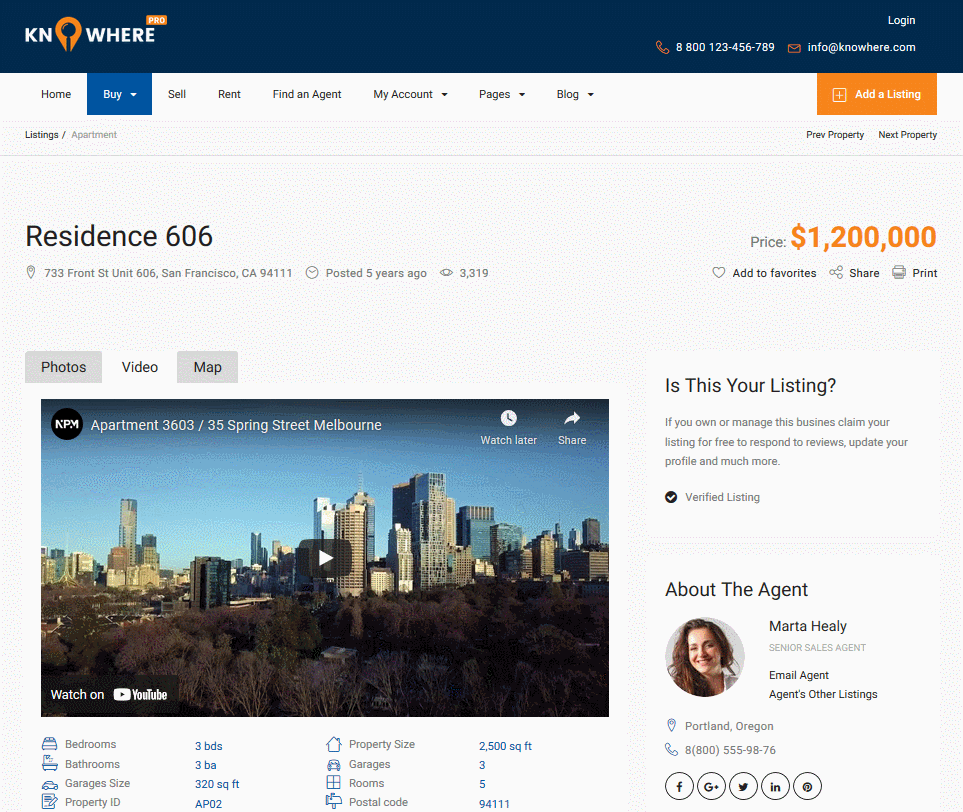Click Email Agent link
The height and width of the screenshot is (812, 963).
point(798,675)
